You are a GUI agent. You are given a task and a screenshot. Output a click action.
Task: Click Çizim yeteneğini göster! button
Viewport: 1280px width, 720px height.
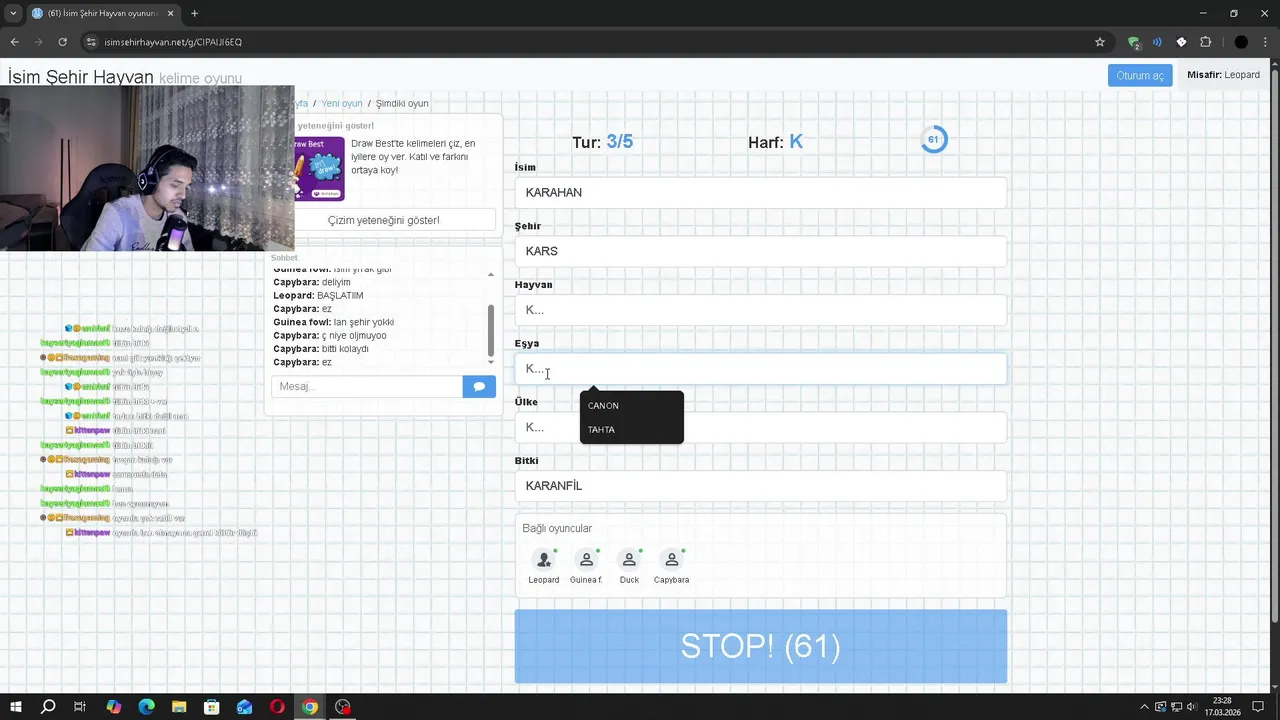[x=384, y=220]
